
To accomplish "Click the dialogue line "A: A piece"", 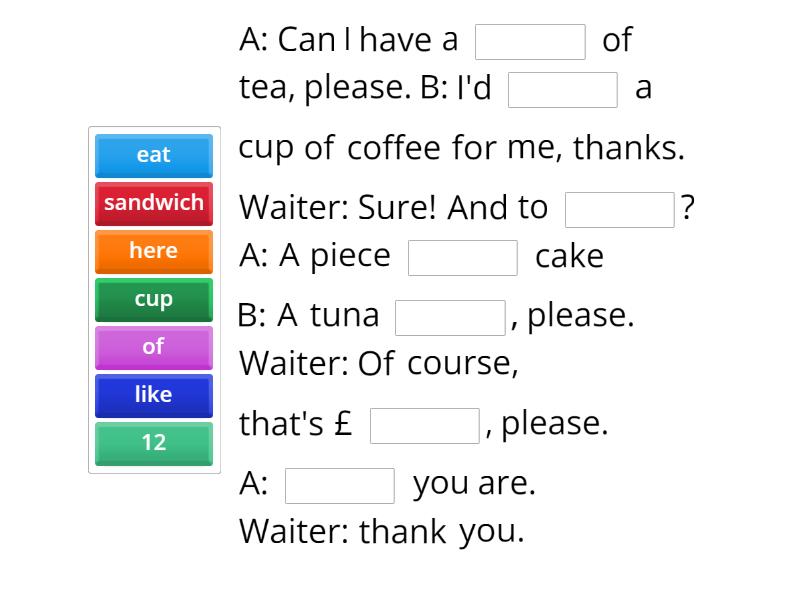I will 310,255.
